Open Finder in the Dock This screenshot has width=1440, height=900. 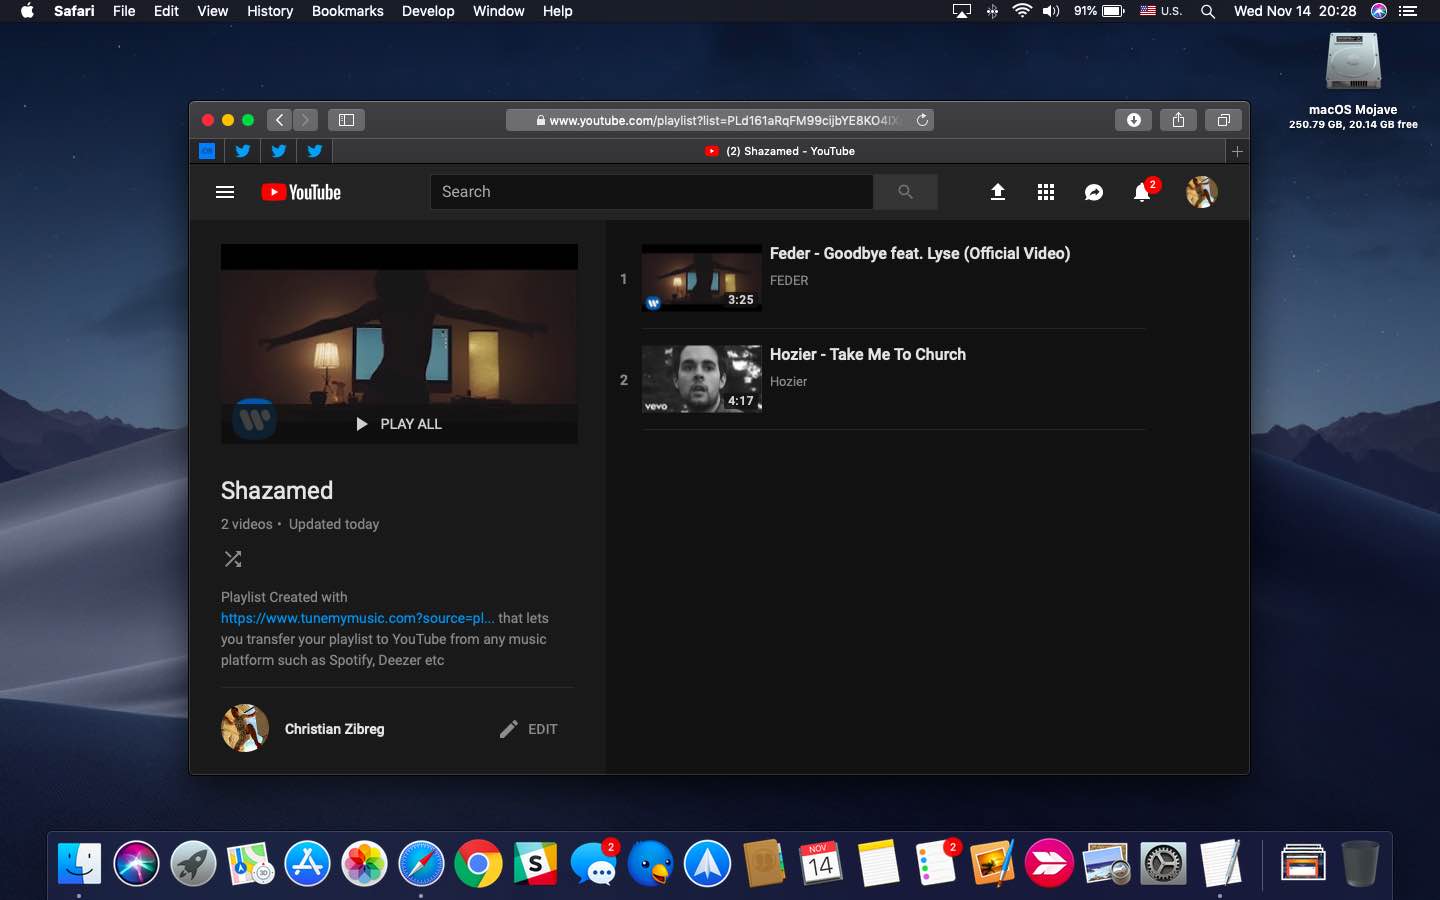79,863
